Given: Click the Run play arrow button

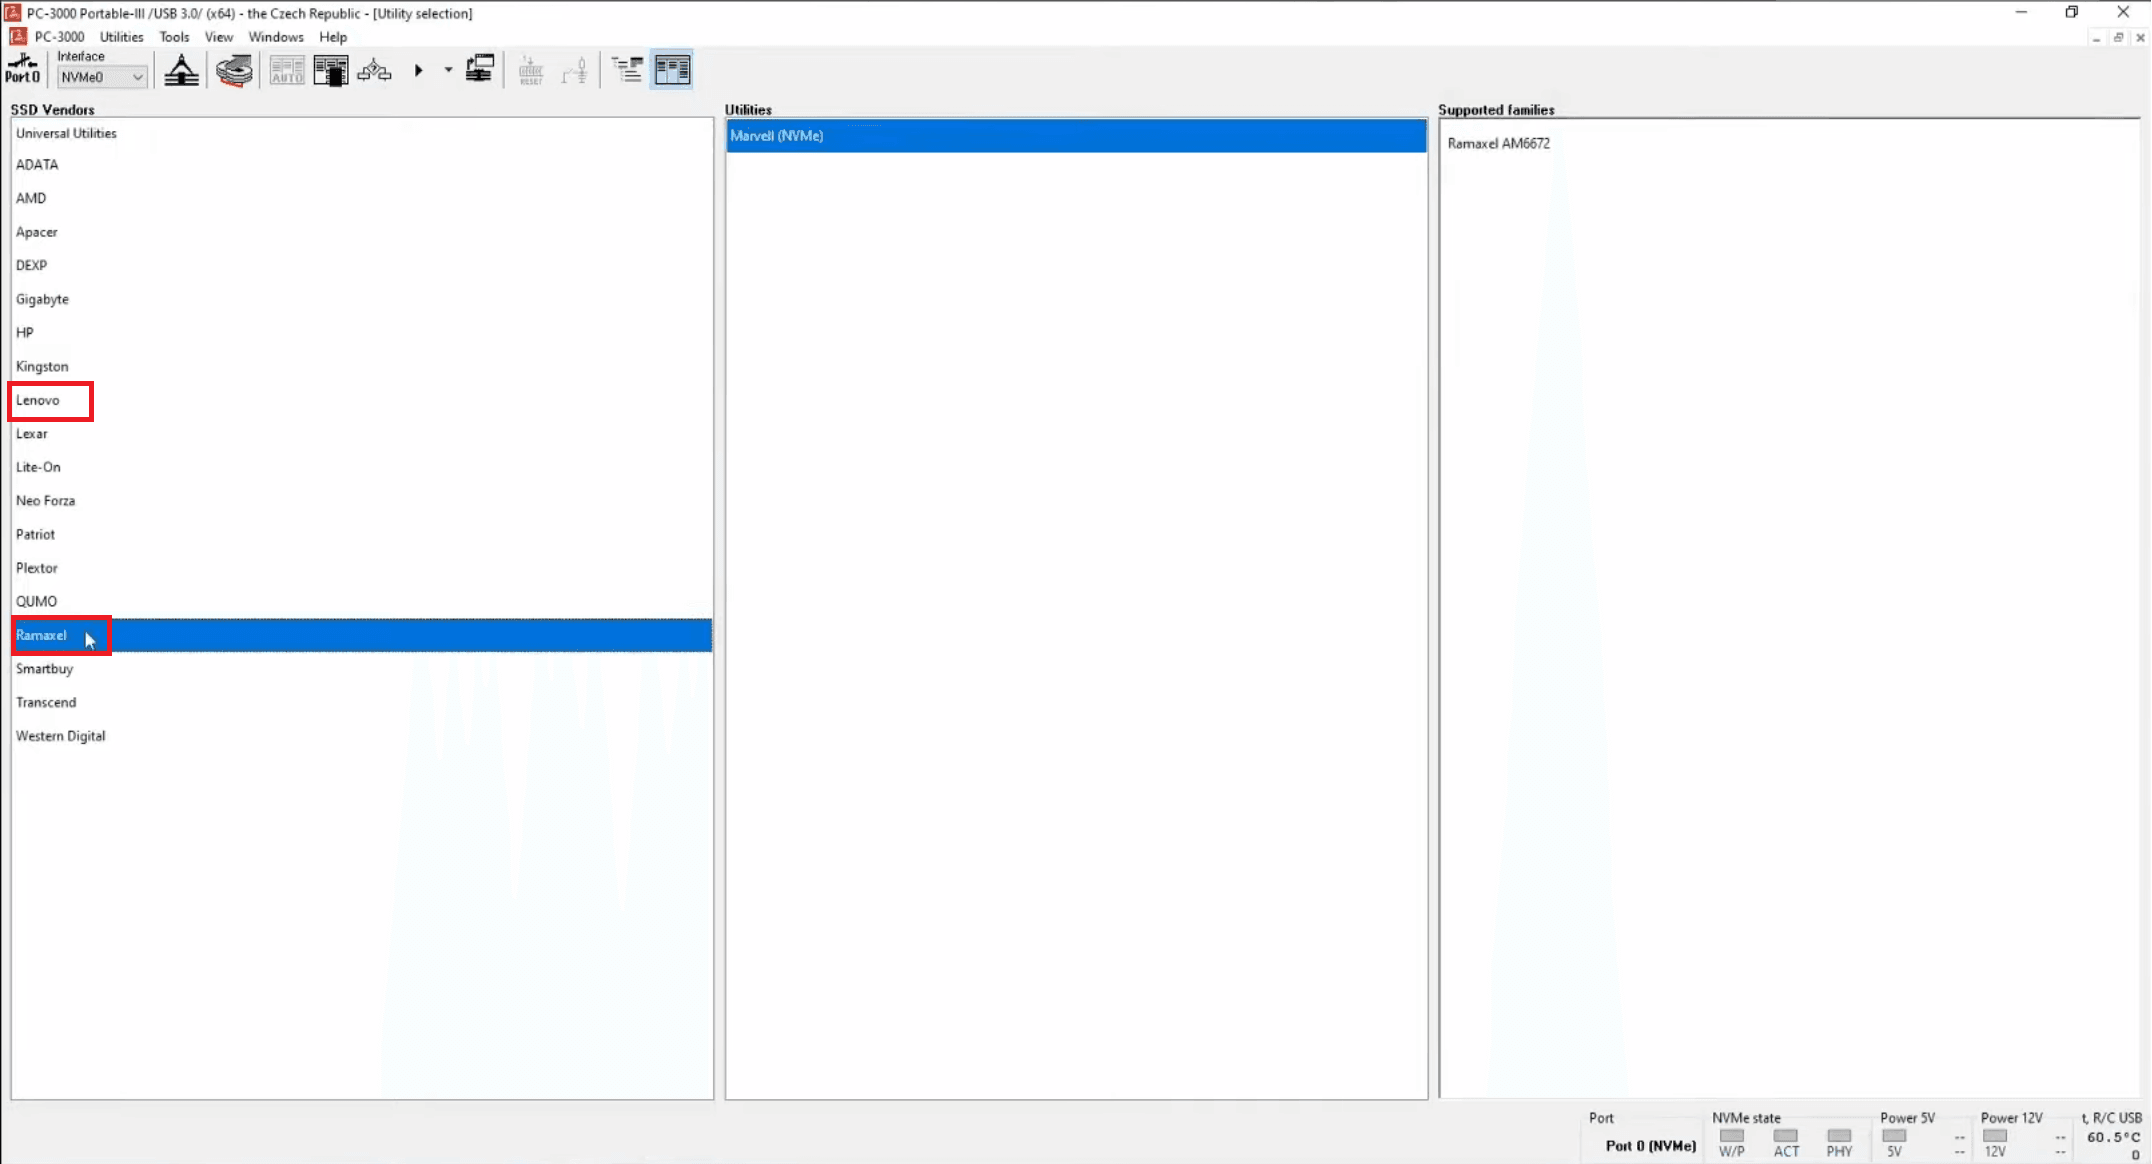Looking at the screenshot, I should click(419, 70).
